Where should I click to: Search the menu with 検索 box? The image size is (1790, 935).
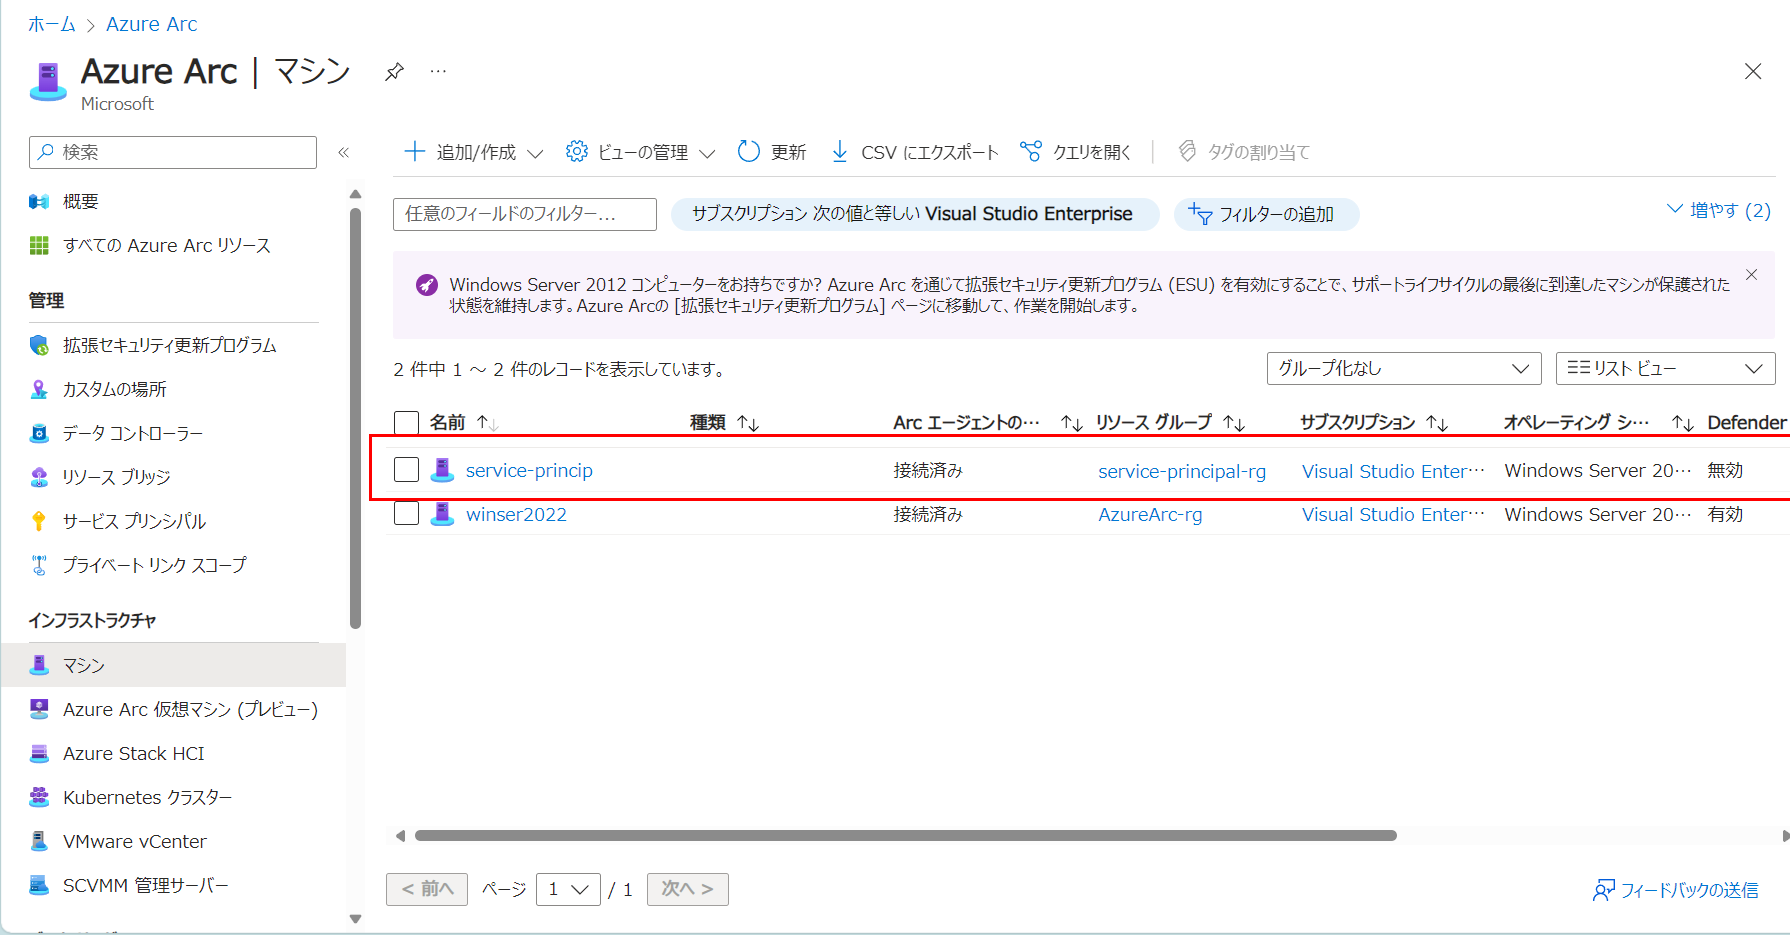[x=173, y=152]
